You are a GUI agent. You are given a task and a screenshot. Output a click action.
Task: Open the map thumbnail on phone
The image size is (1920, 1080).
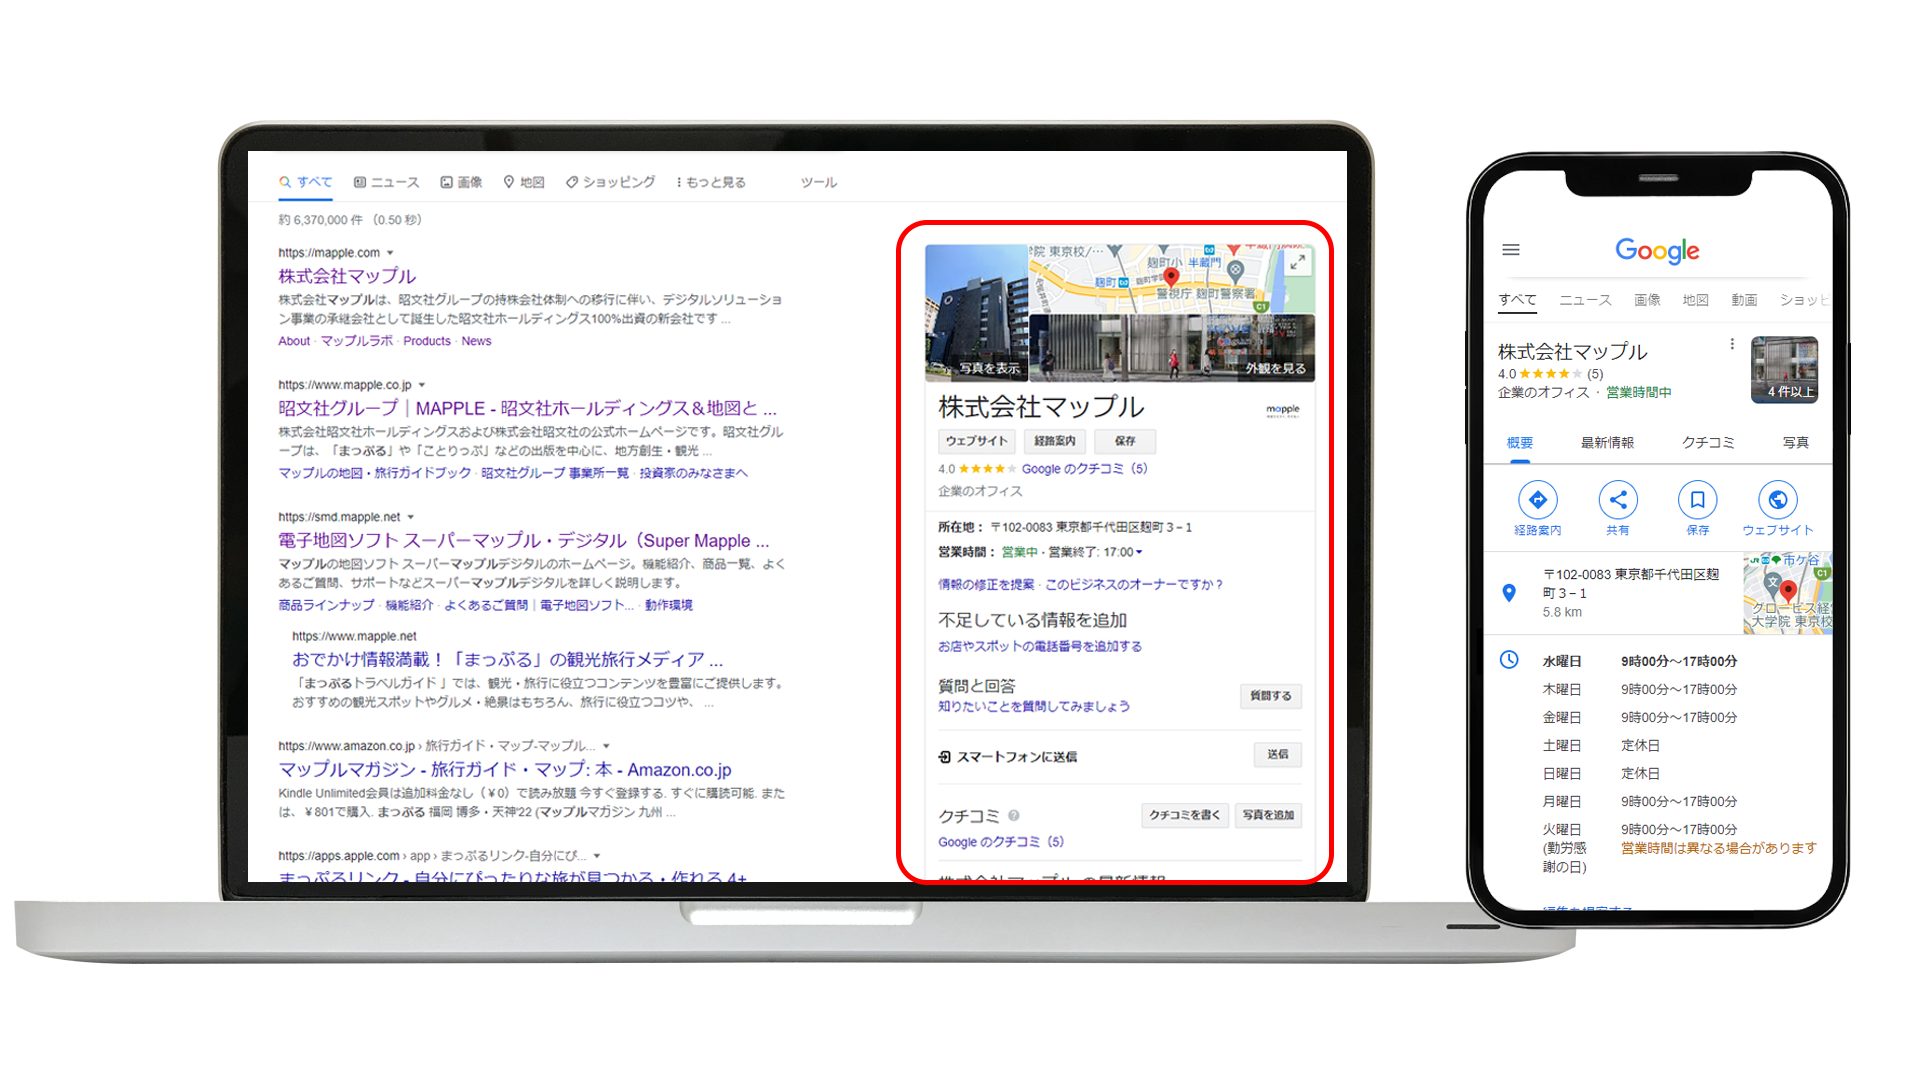pyautogui.click(x=1788, y=593)
